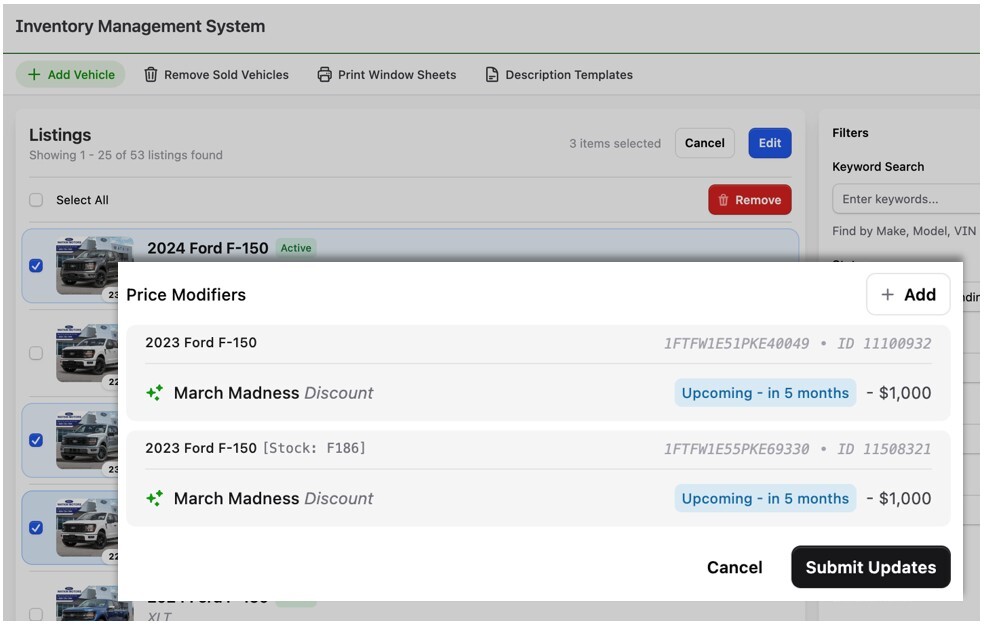Click the trash icon beside Remove Sold Vehicles
The width and height of the screenshot is (984, 625).
click(x=151, y=75)
